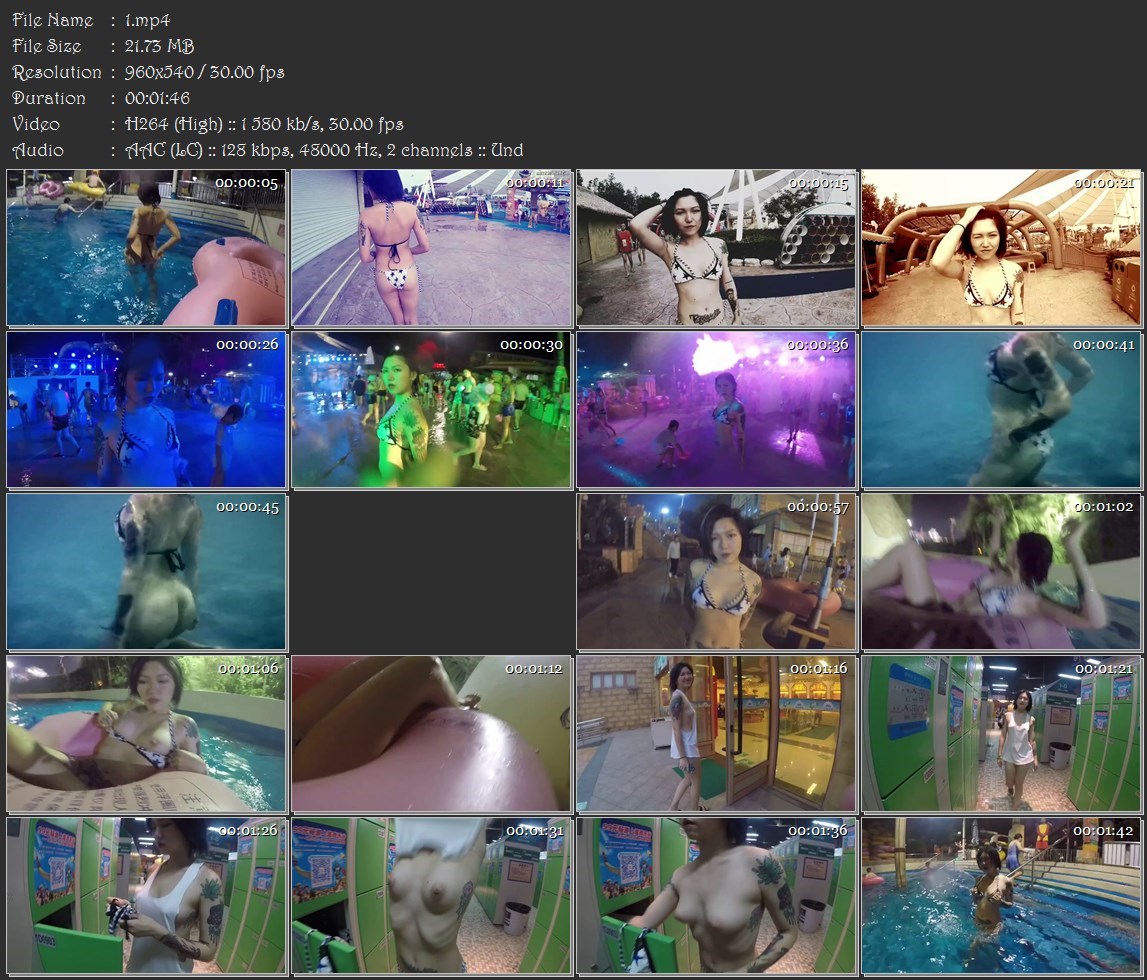Select the '960x540 / 30.00 fps' value

pyautogui.click(x=204, y=72)
